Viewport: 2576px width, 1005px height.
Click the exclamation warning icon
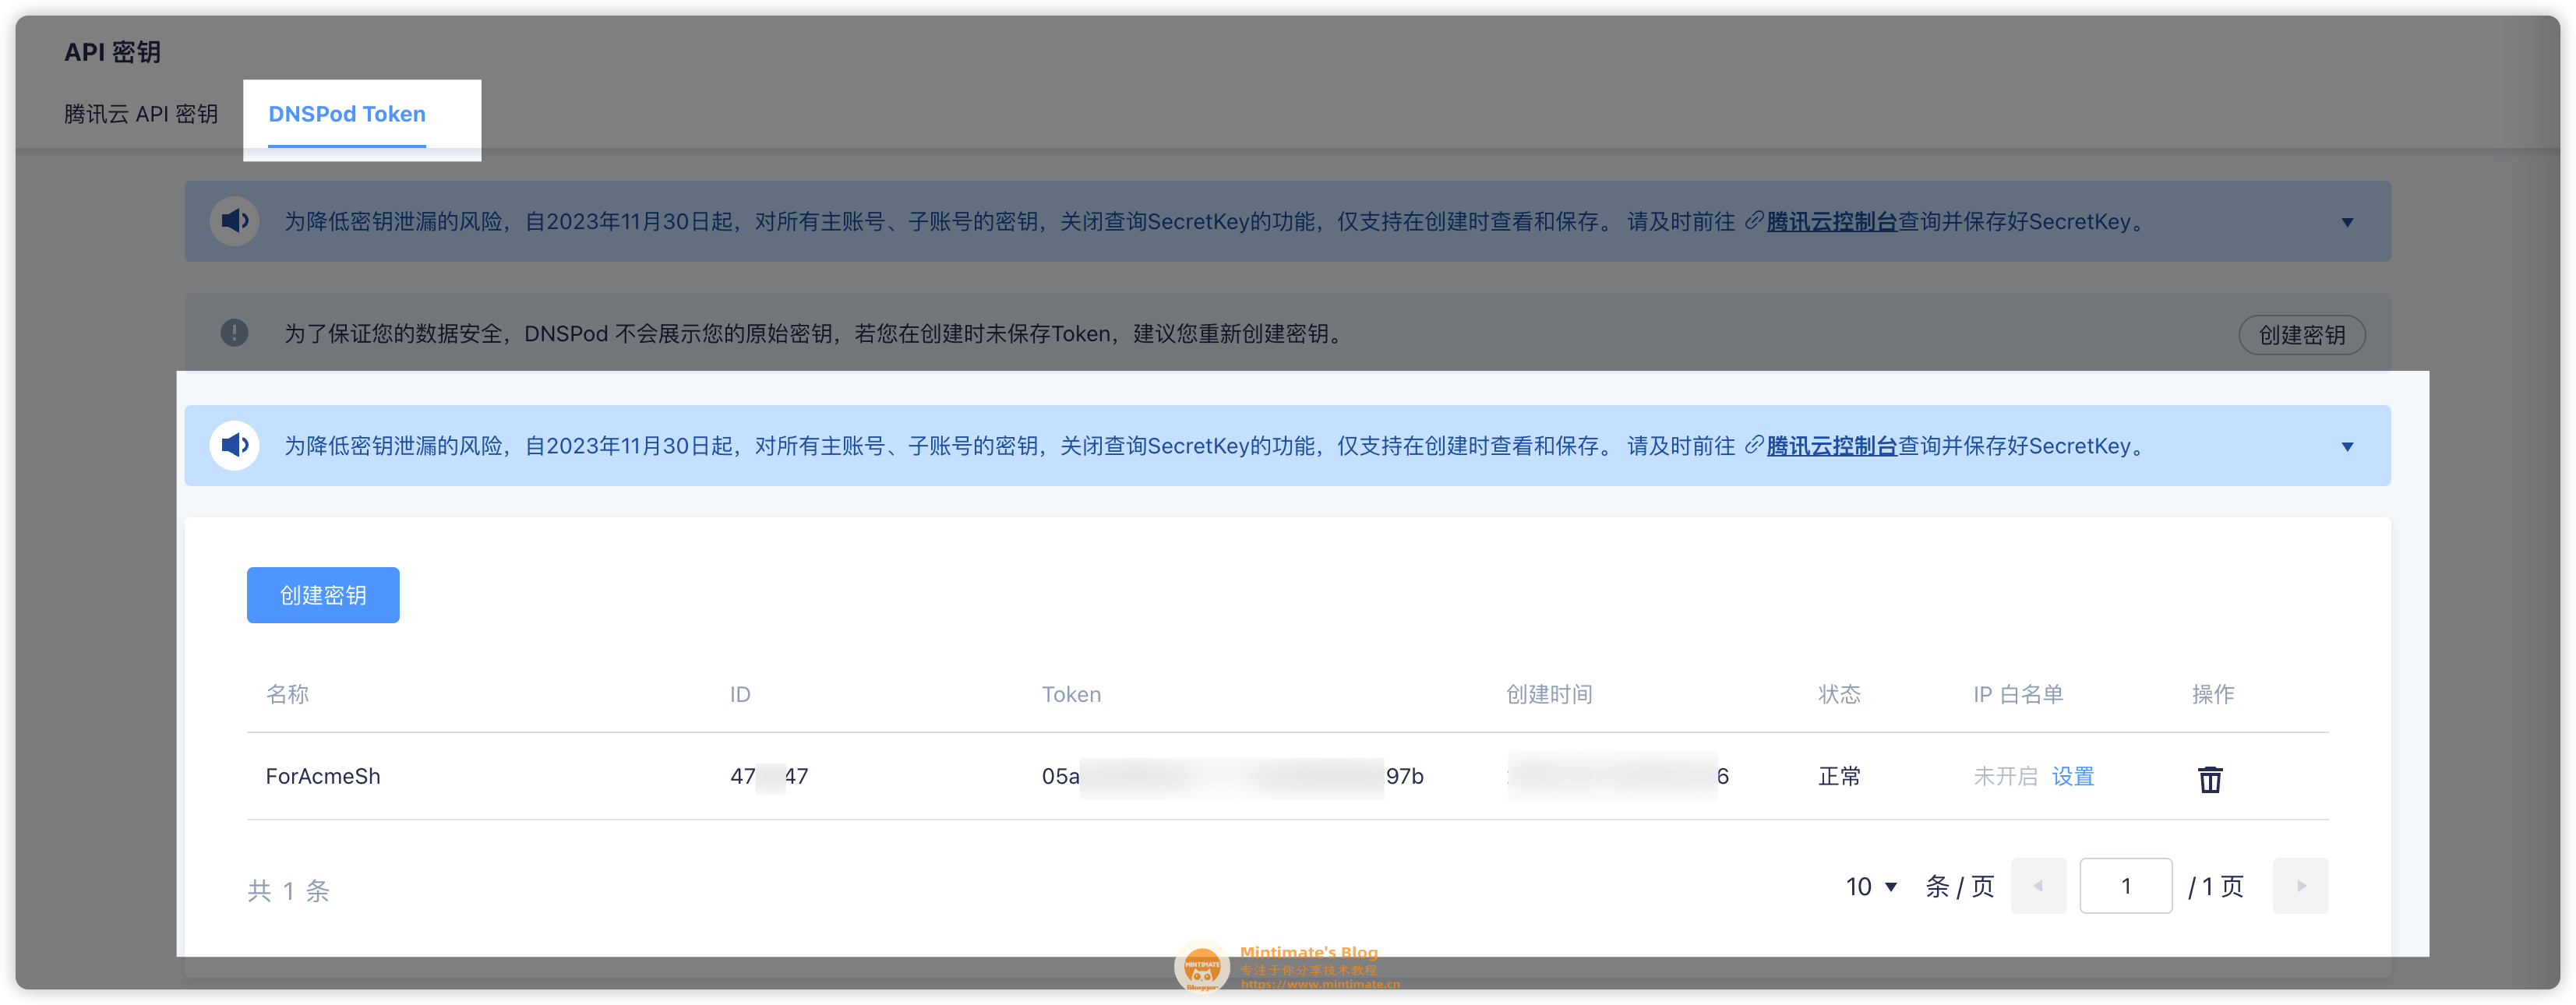click(234, 333)
